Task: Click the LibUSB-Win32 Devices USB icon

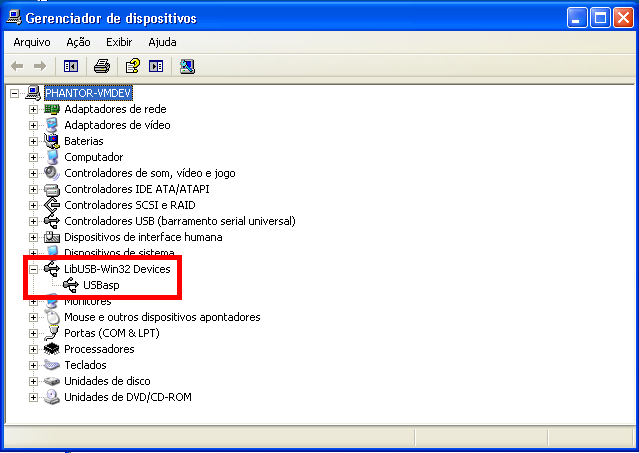Action: 52,269
